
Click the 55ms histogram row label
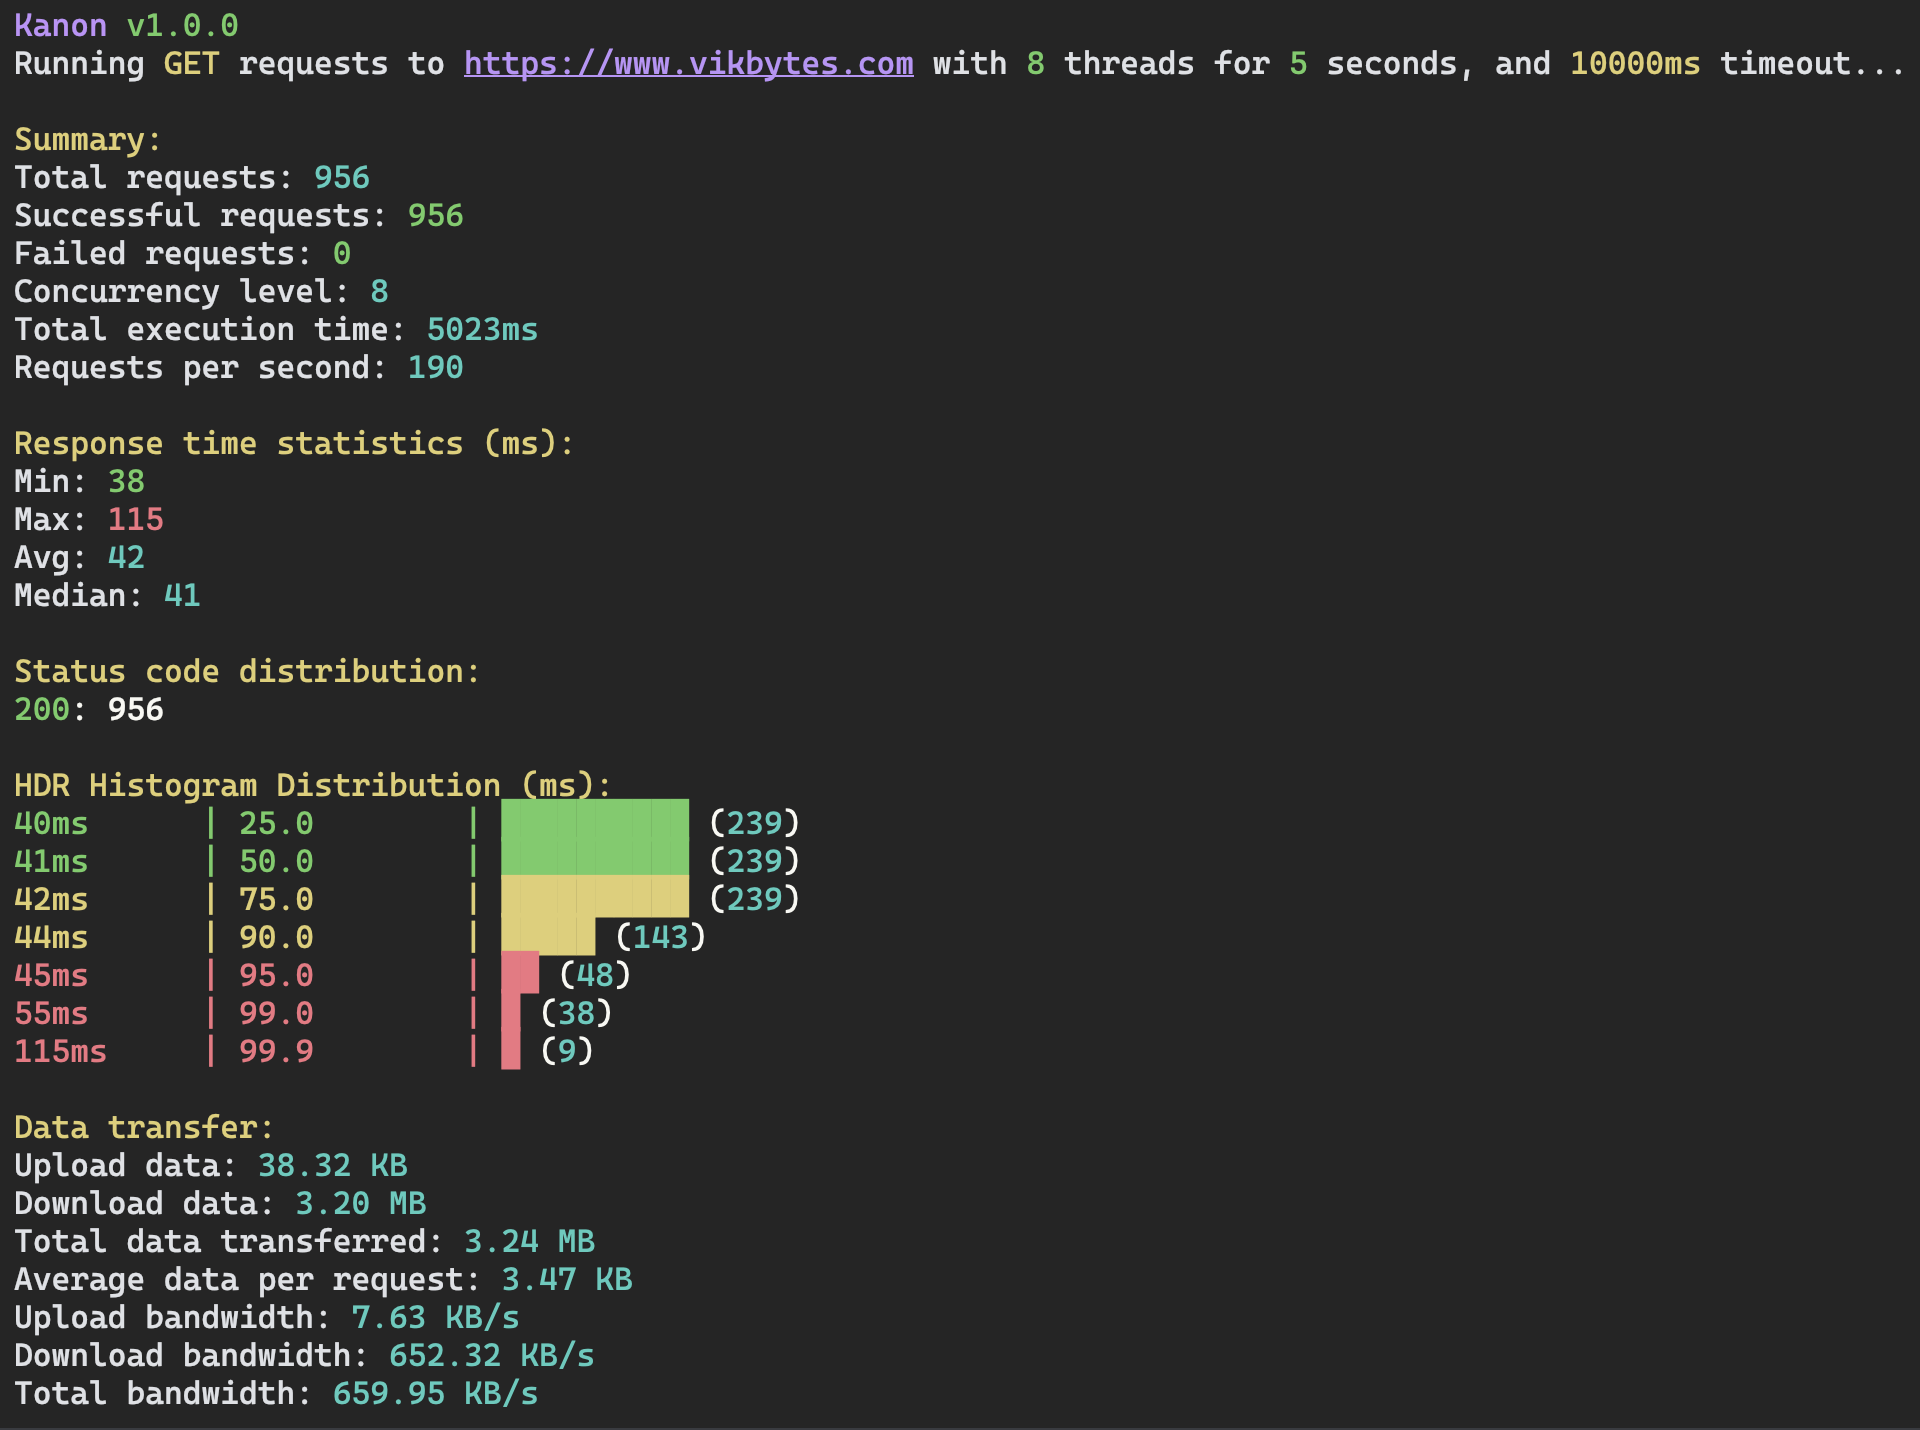(51, 1014)
